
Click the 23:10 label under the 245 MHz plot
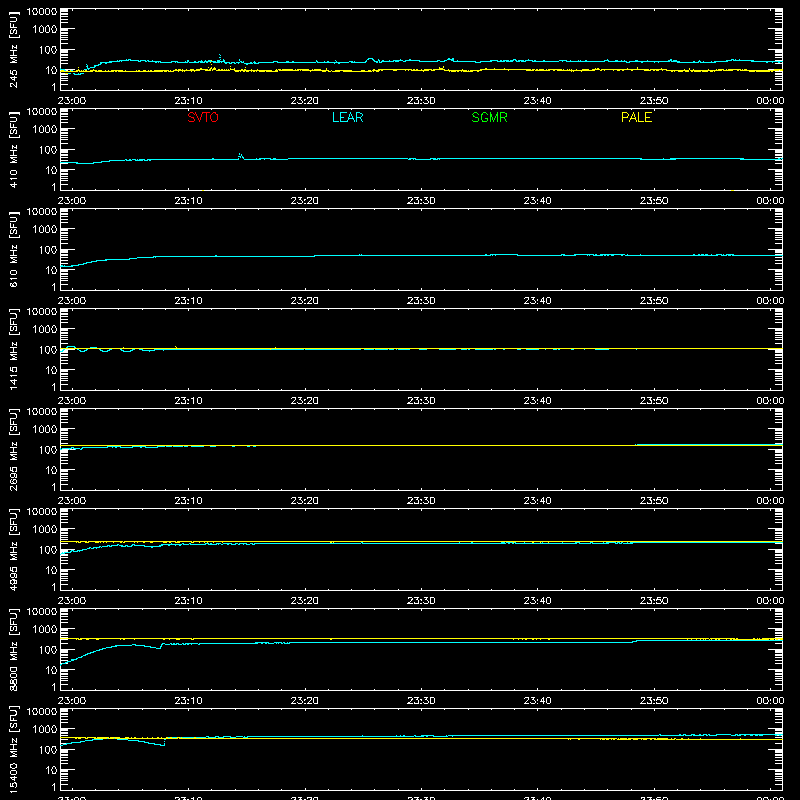[x=188, y=101]
